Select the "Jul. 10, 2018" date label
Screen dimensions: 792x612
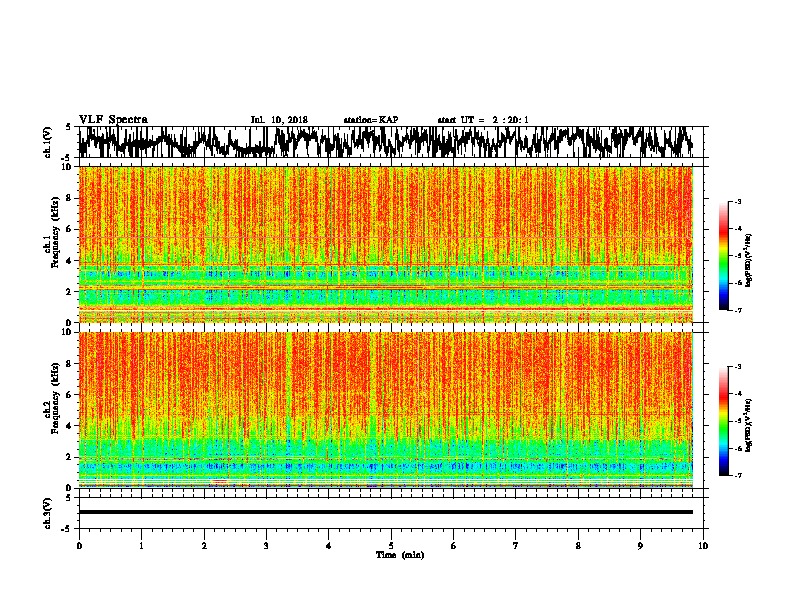(x=279, y=120)
